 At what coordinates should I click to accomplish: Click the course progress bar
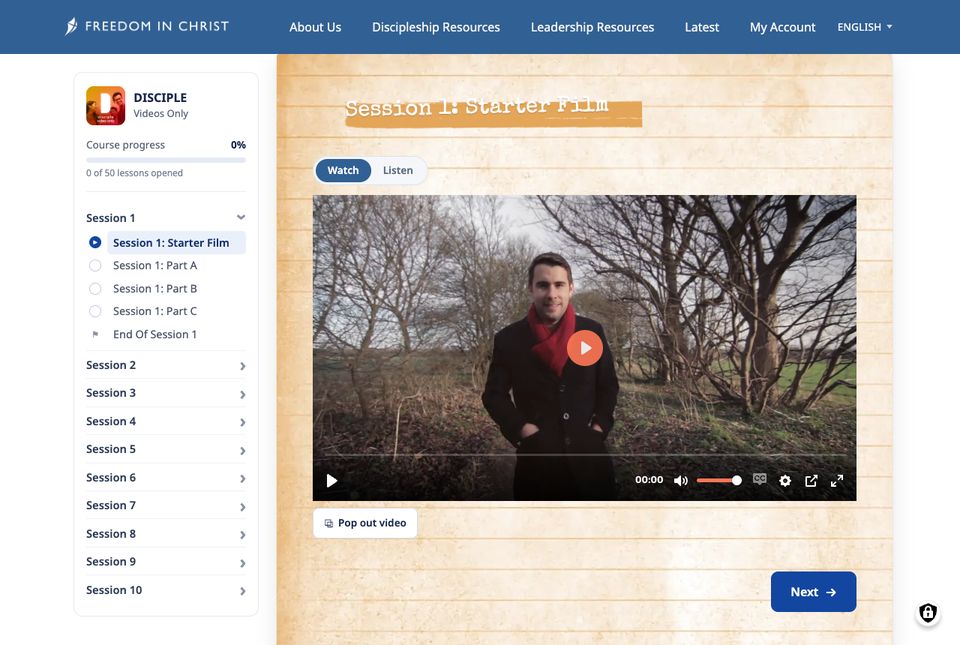tap(166, 160)
